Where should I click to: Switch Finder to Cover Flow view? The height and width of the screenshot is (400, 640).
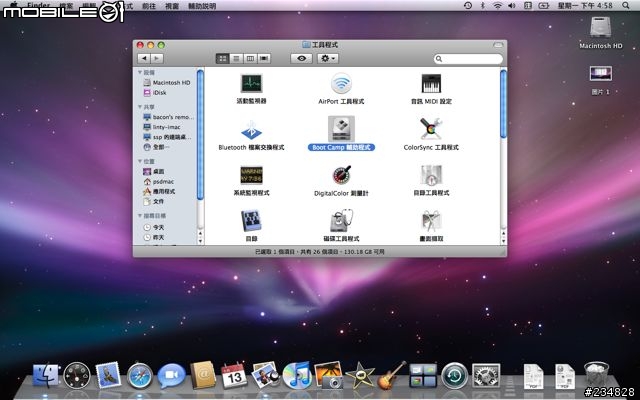click(x=264, y=59)
